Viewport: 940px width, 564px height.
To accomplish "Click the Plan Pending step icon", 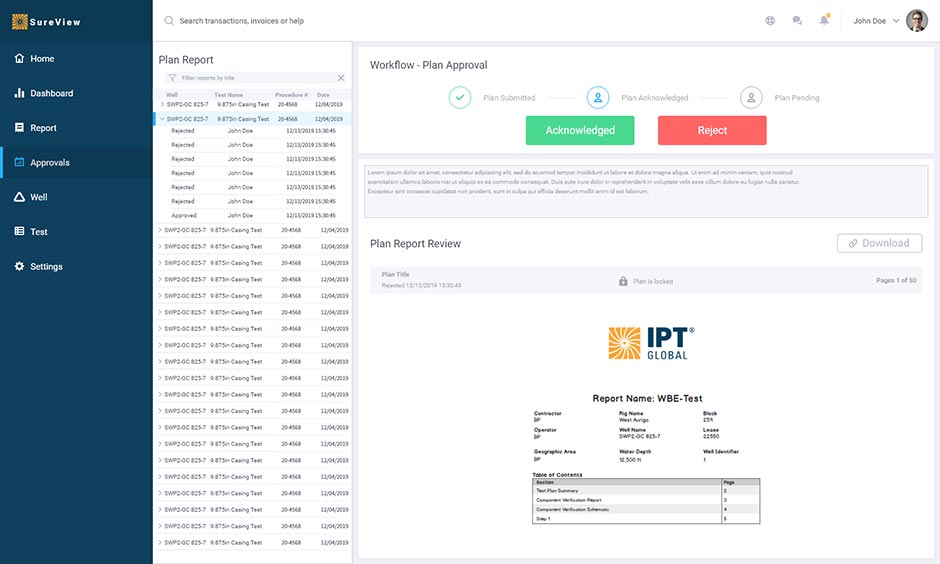I will tap(751, 98).
